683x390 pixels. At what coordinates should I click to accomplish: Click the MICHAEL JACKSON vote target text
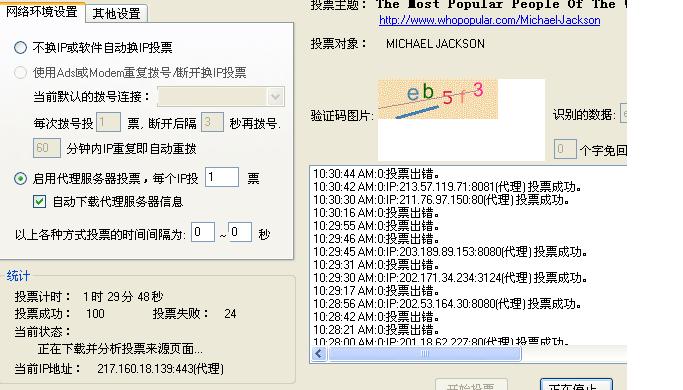pyautogui.click(x=435, y=44)
